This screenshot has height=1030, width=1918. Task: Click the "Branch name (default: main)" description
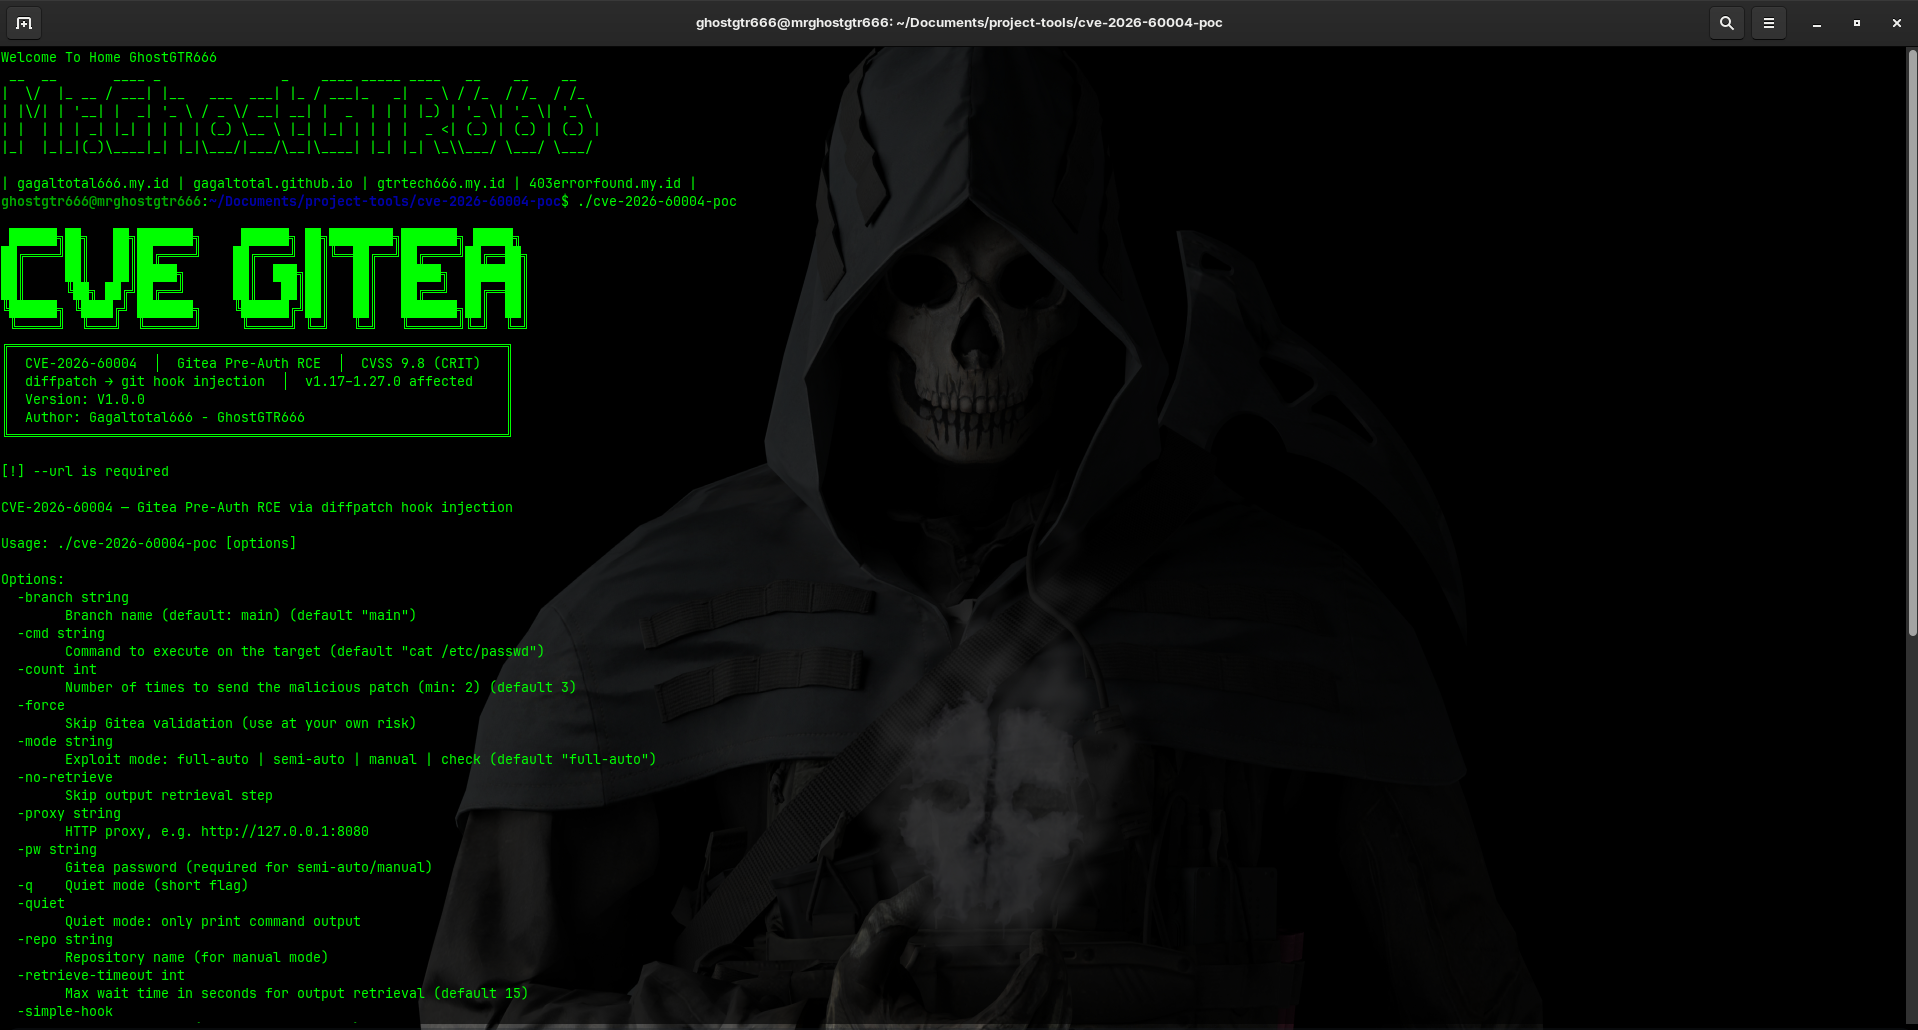tap(241, 616)
